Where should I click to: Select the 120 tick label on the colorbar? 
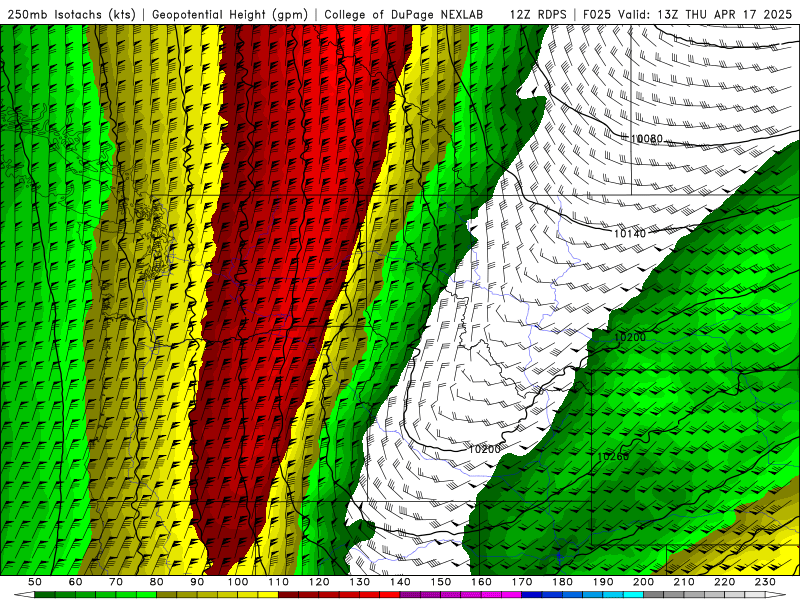coord(319,582)
